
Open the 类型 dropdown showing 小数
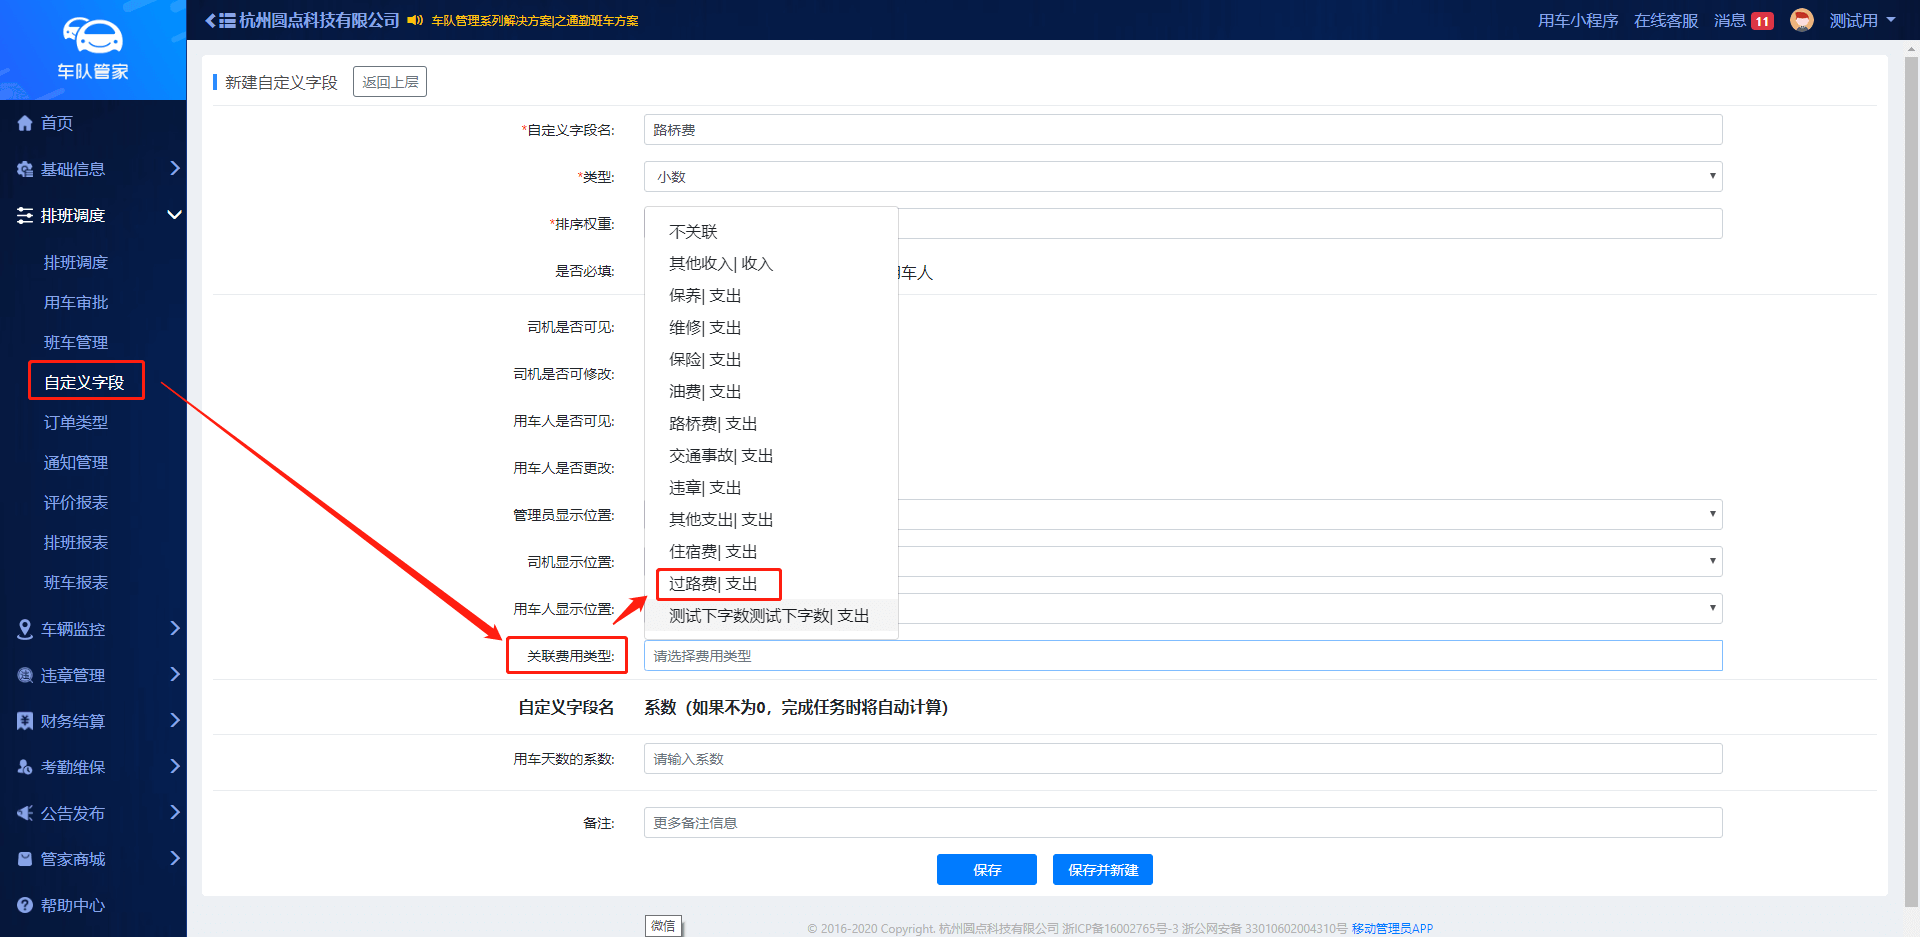1182,177
